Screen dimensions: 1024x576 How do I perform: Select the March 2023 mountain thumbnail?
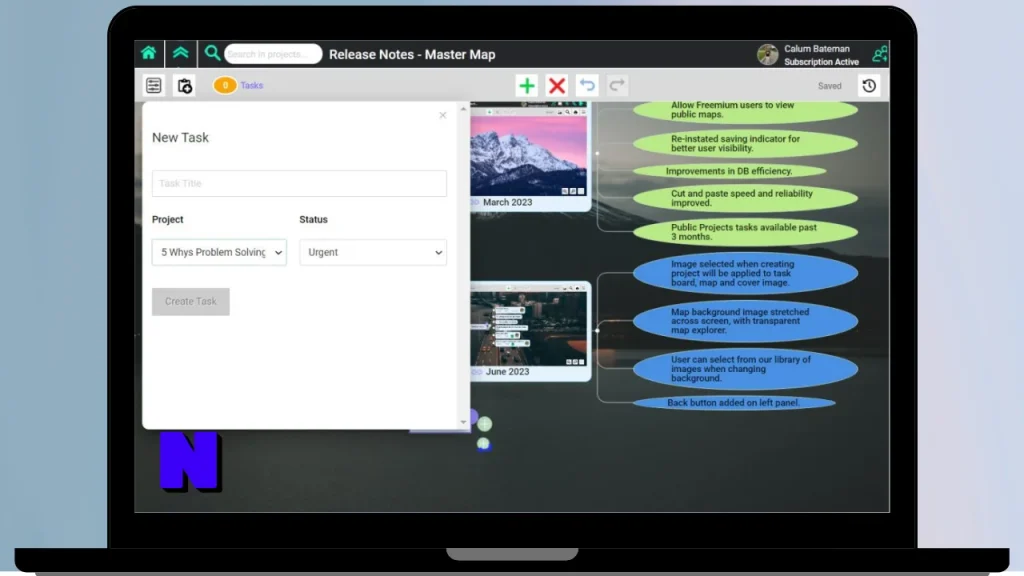[x=528, y=155]
